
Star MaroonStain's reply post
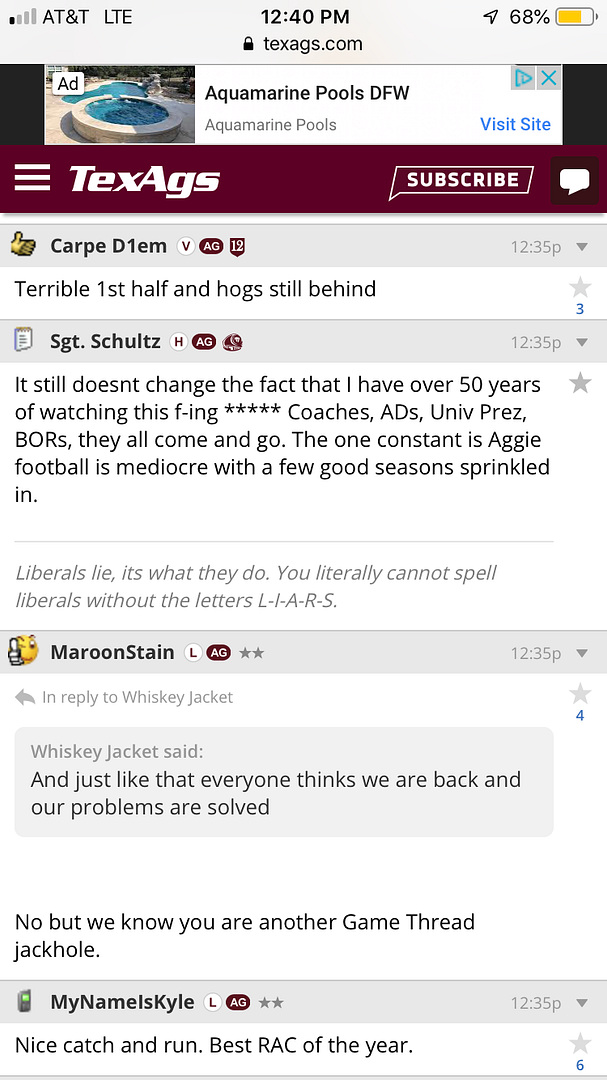point(580,695)
